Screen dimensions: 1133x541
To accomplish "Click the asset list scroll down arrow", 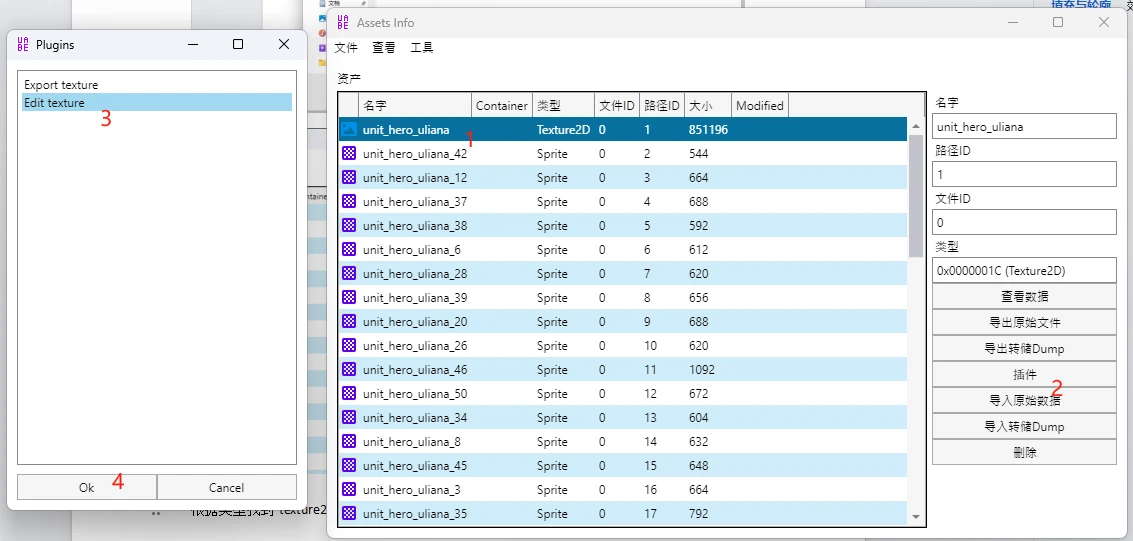I will click(916, 517).
